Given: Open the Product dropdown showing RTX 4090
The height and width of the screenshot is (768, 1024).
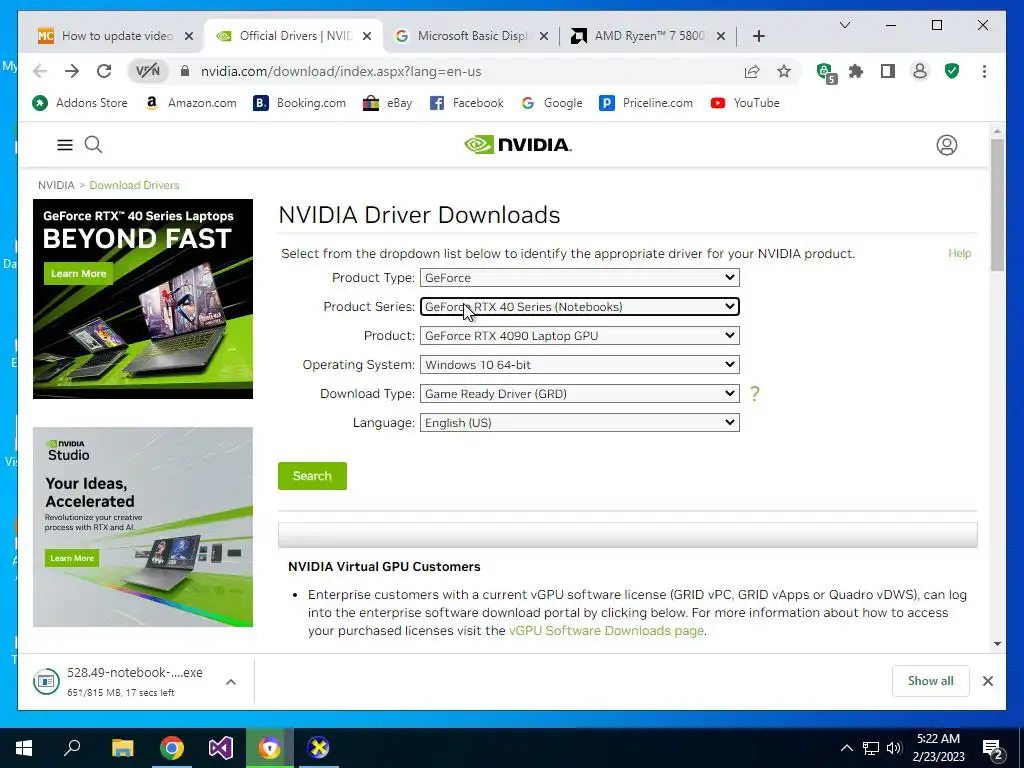Looking at the screenshot, I should click(x=579, y=336).
